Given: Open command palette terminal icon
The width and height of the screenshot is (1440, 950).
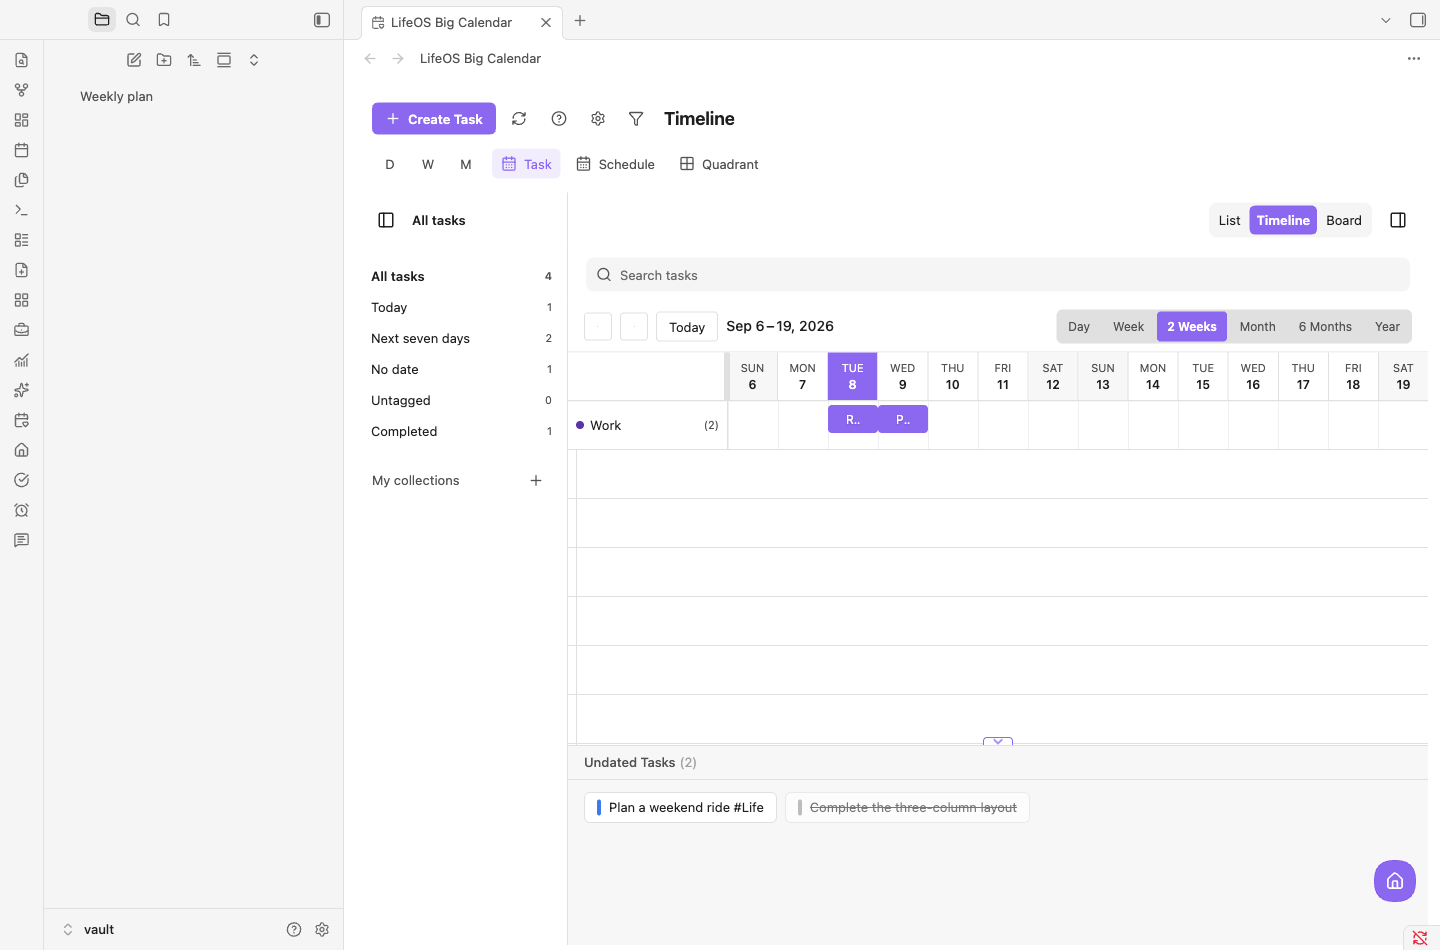Looking at the screenshot, I should pos(21,210).
